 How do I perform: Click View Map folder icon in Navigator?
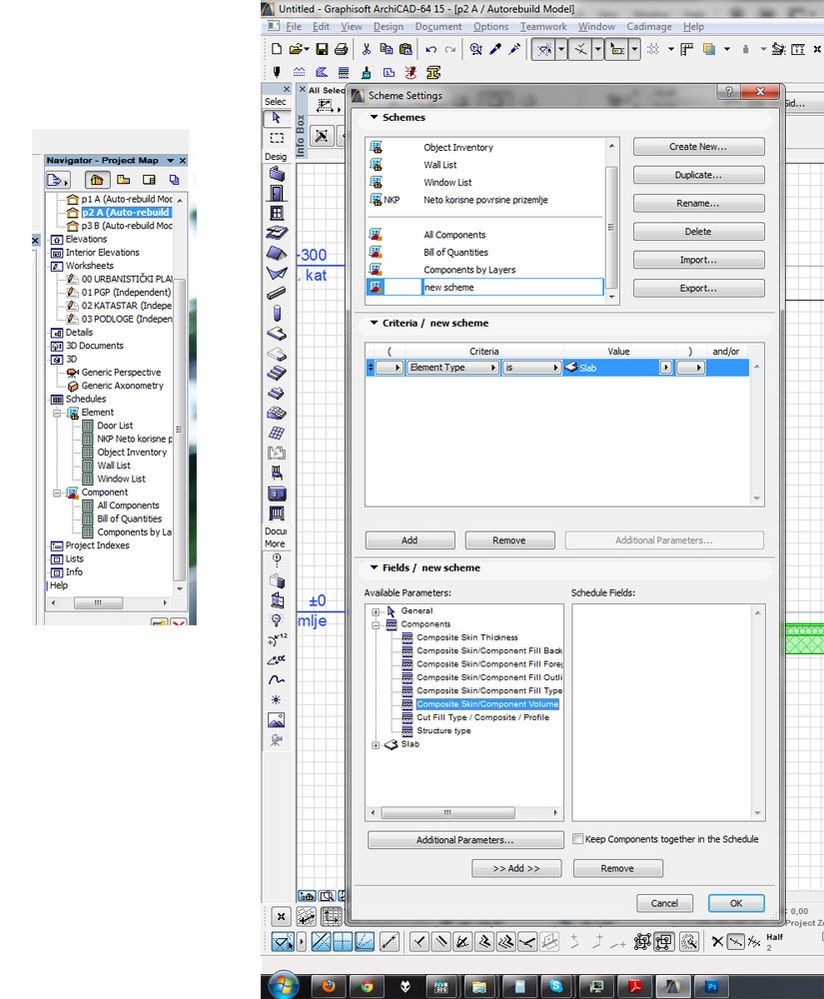click(x=124, y=180)
